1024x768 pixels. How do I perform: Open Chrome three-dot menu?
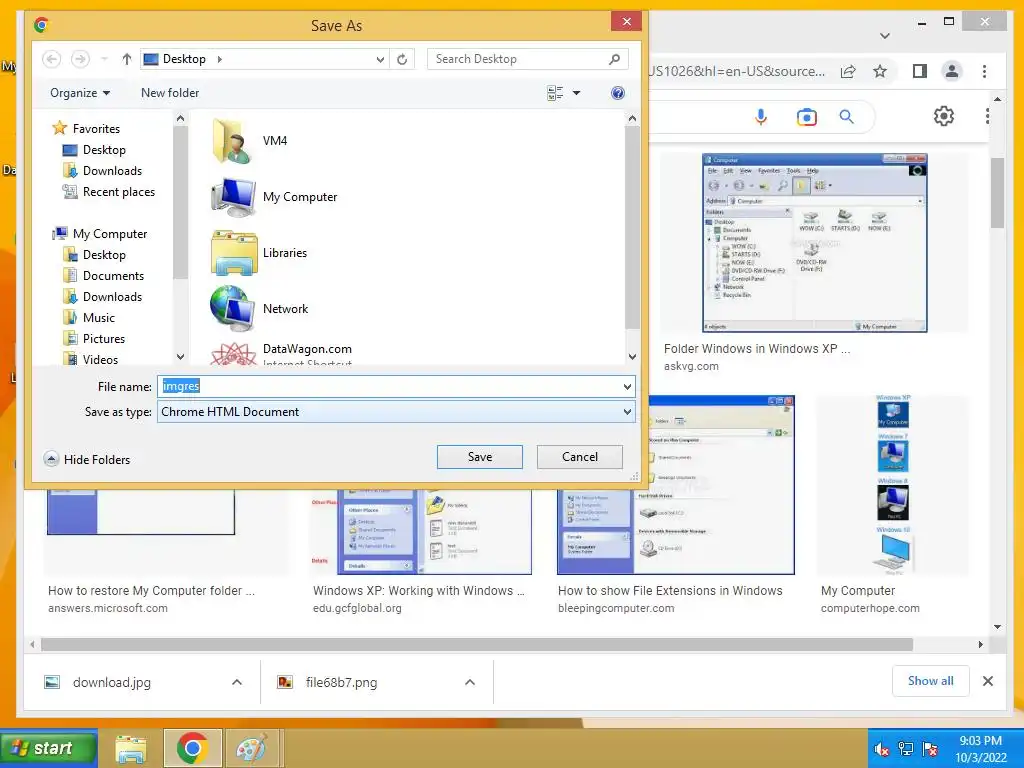[984, 71]
